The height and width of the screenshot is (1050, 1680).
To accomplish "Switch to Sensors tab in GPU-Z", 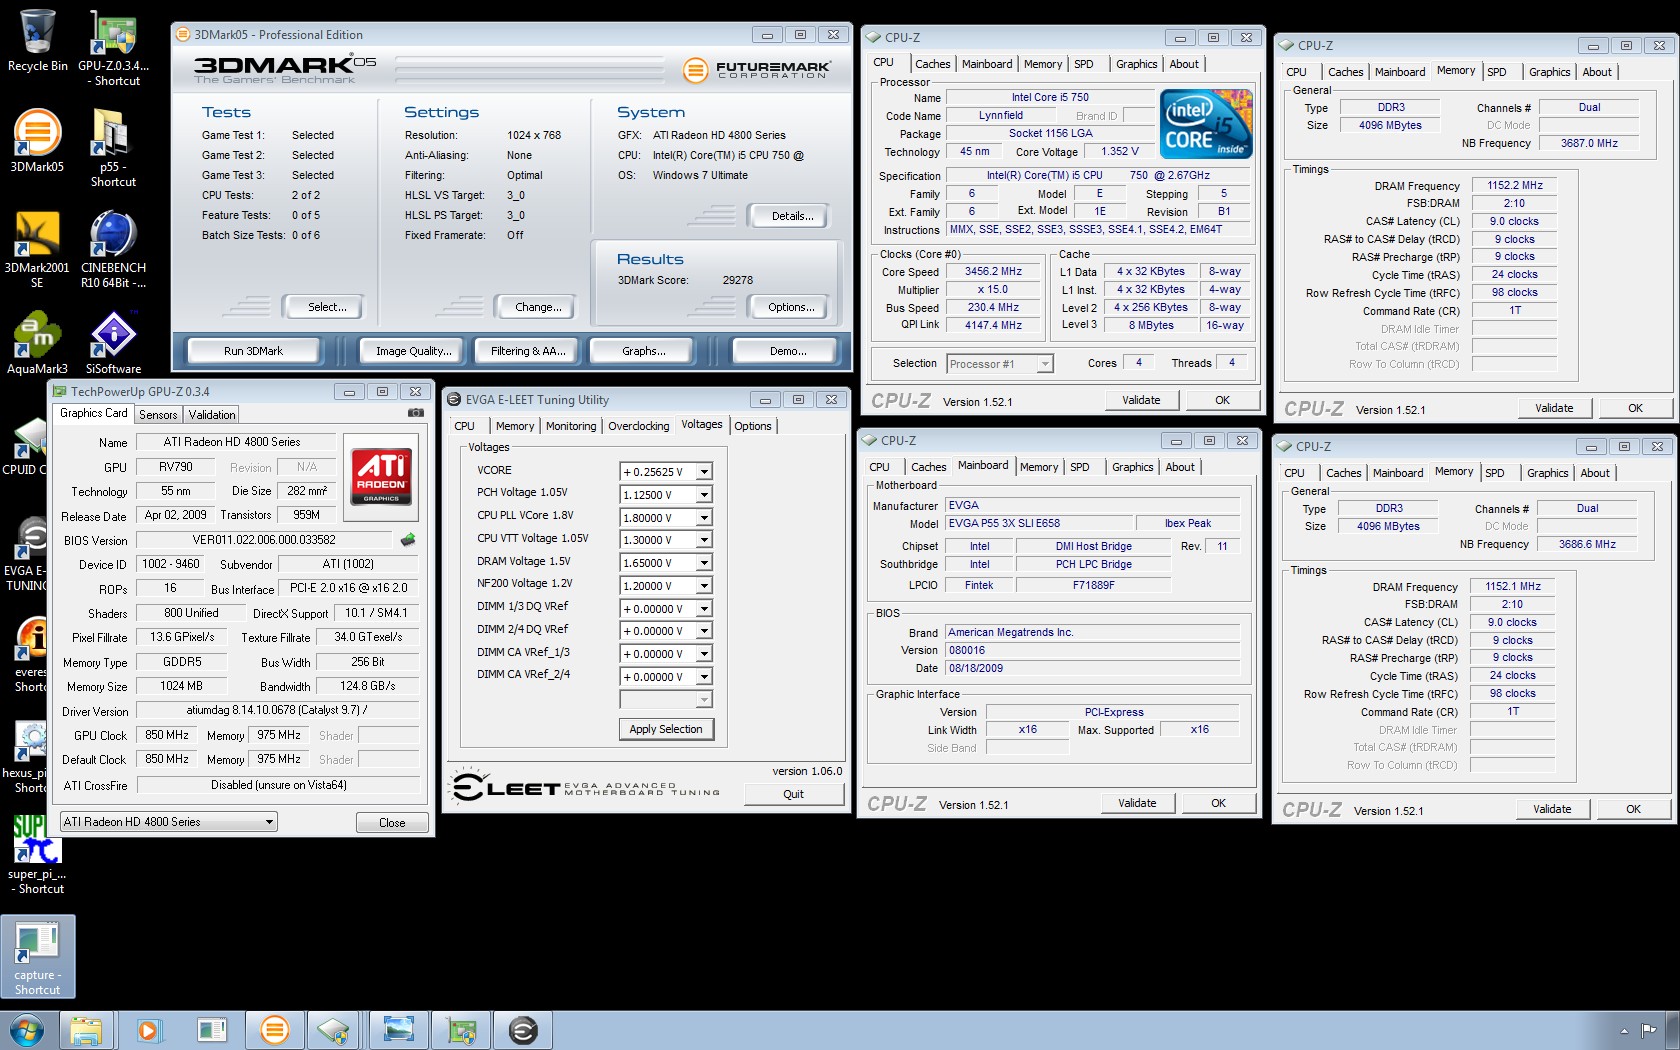I will pyautogui.click(x=158, y=415).
